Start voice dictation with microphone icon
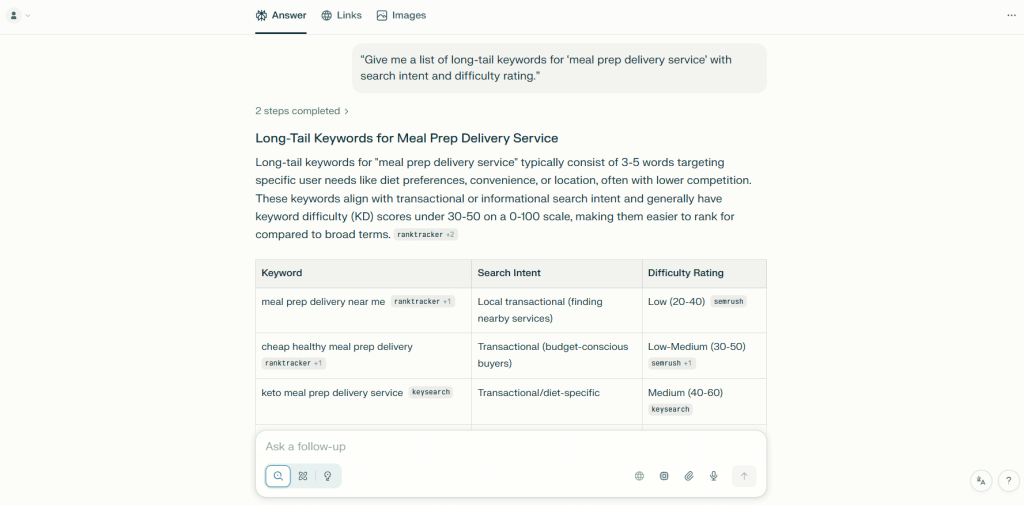 click(714, 476)
